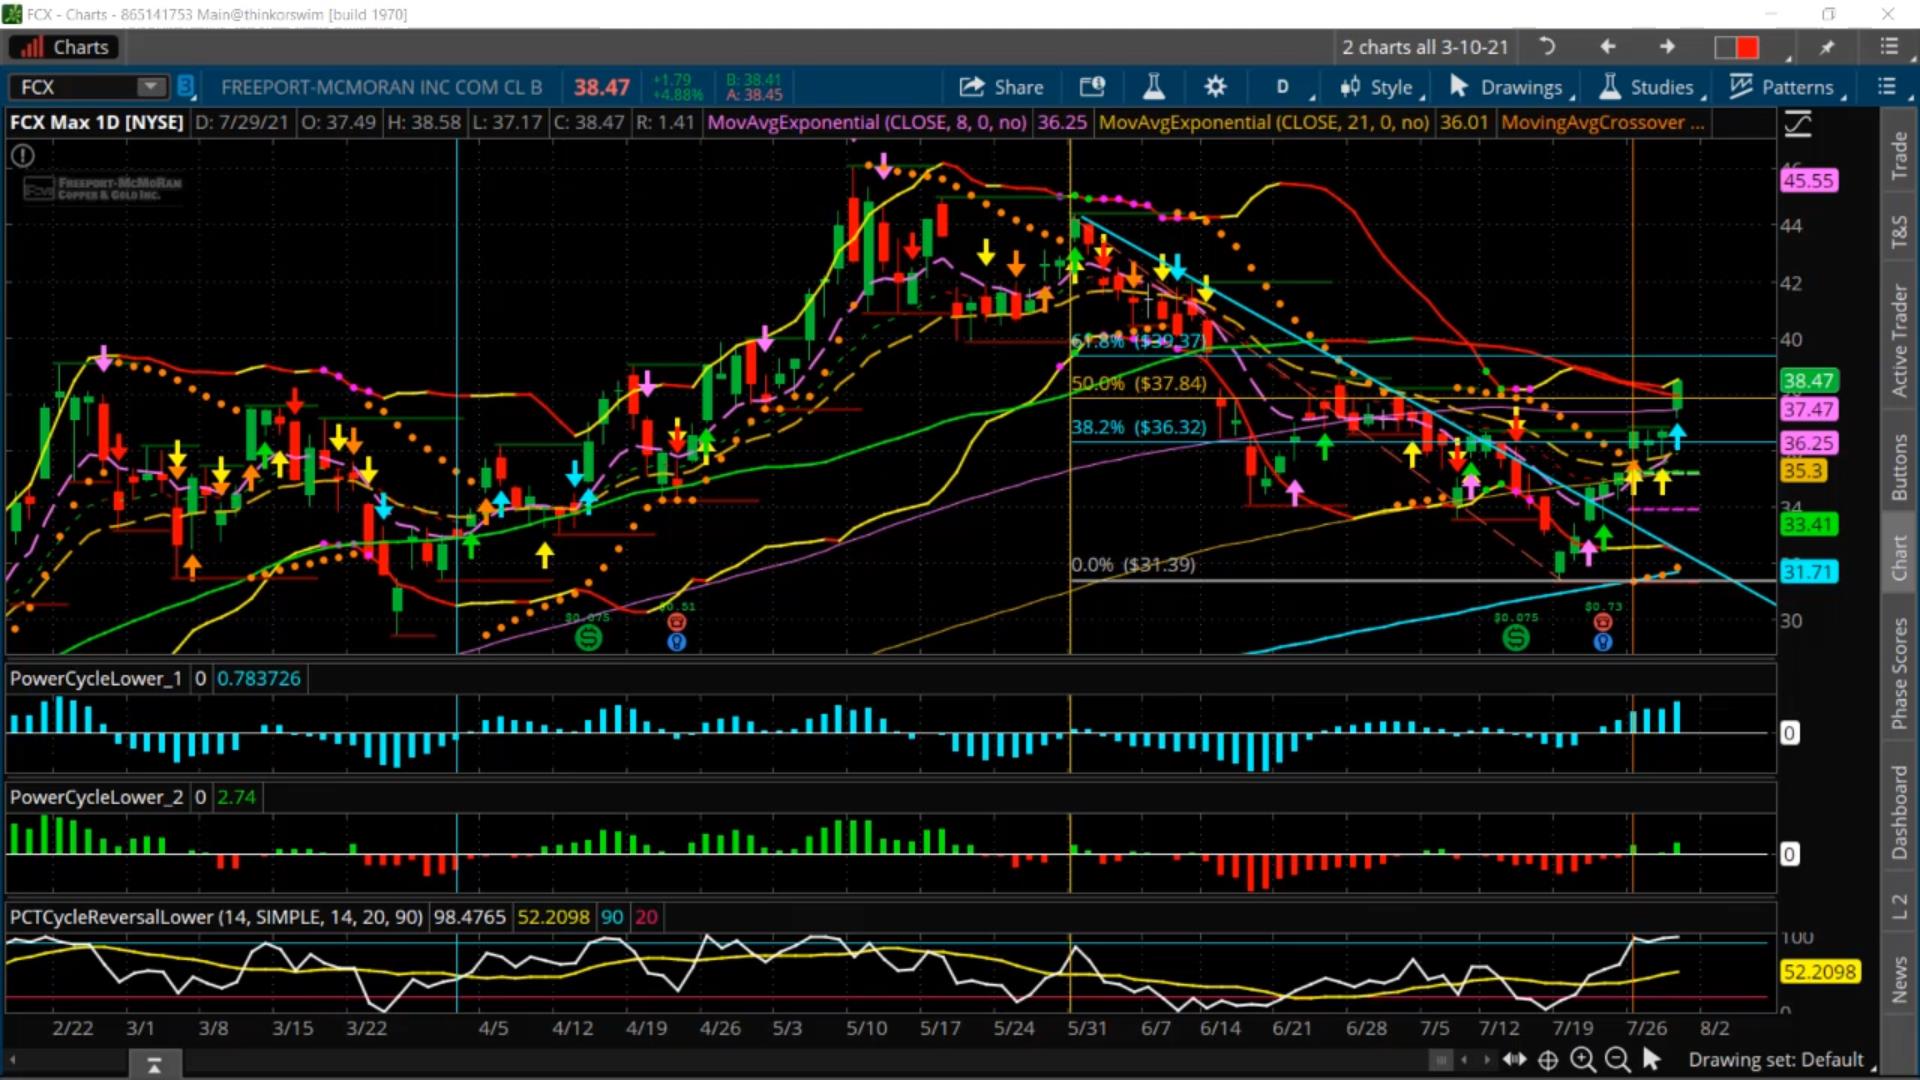Click the PowerCycleLower_1 study label
This screenshot has height=1080, width=1920.
(x=96, y=678)
